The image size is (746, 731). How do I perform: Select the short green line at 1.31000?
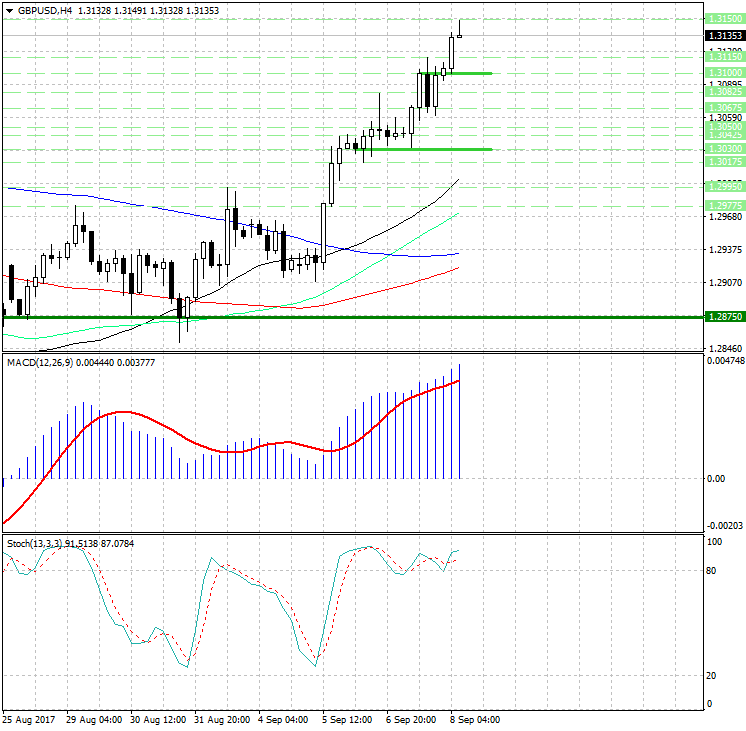point(456,73)
